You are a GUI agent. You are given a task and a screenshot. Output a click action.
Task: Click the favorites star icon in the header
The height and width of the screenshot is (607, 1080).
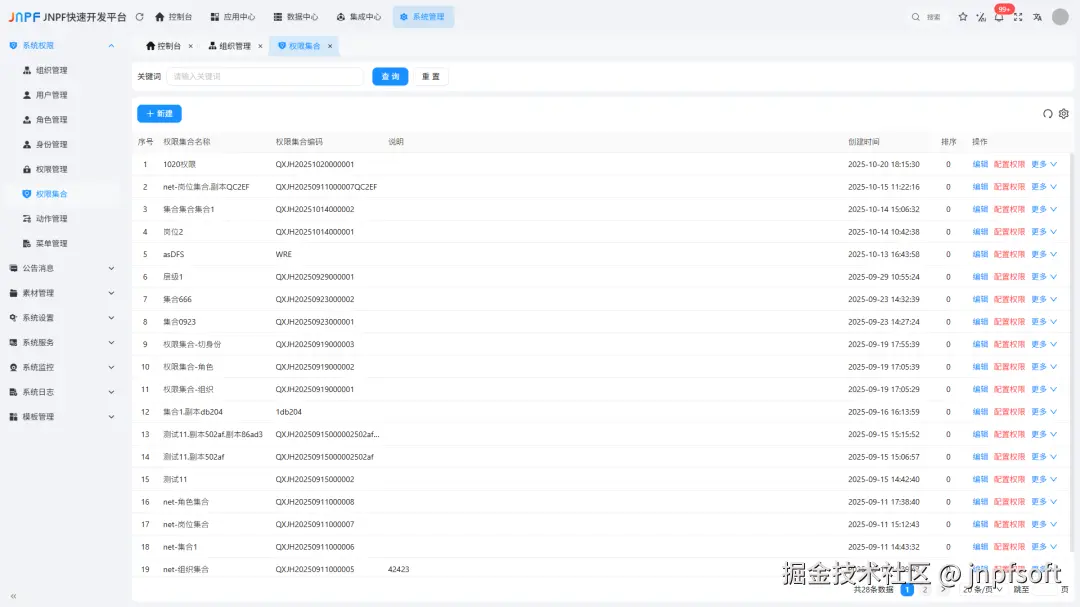(963, 17)
